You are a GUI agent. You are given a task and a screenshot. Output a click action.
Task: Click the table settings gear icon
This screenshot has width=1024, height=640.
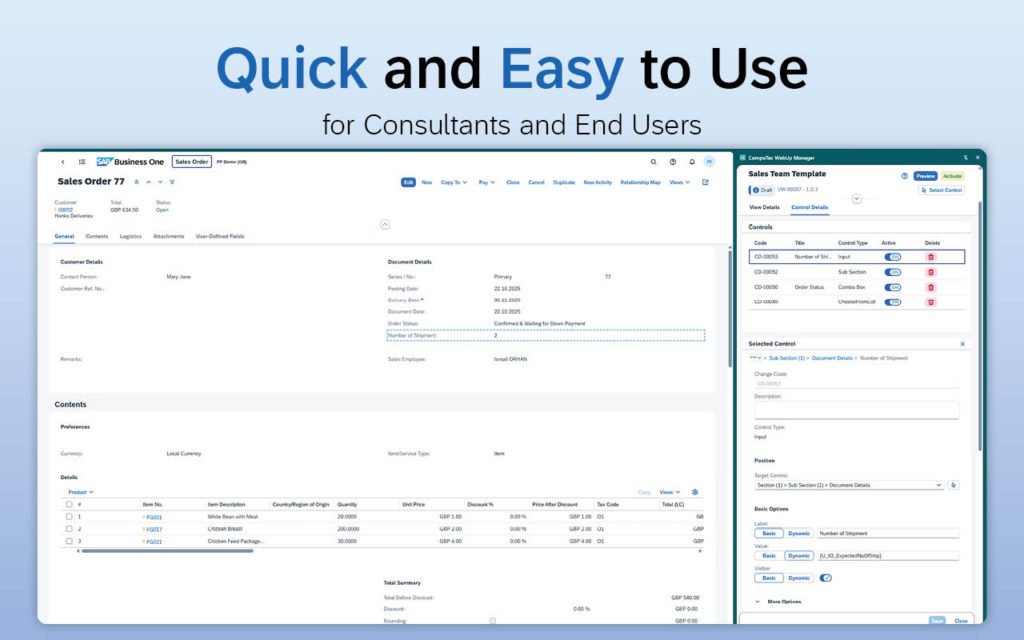(x=695, y=492)
